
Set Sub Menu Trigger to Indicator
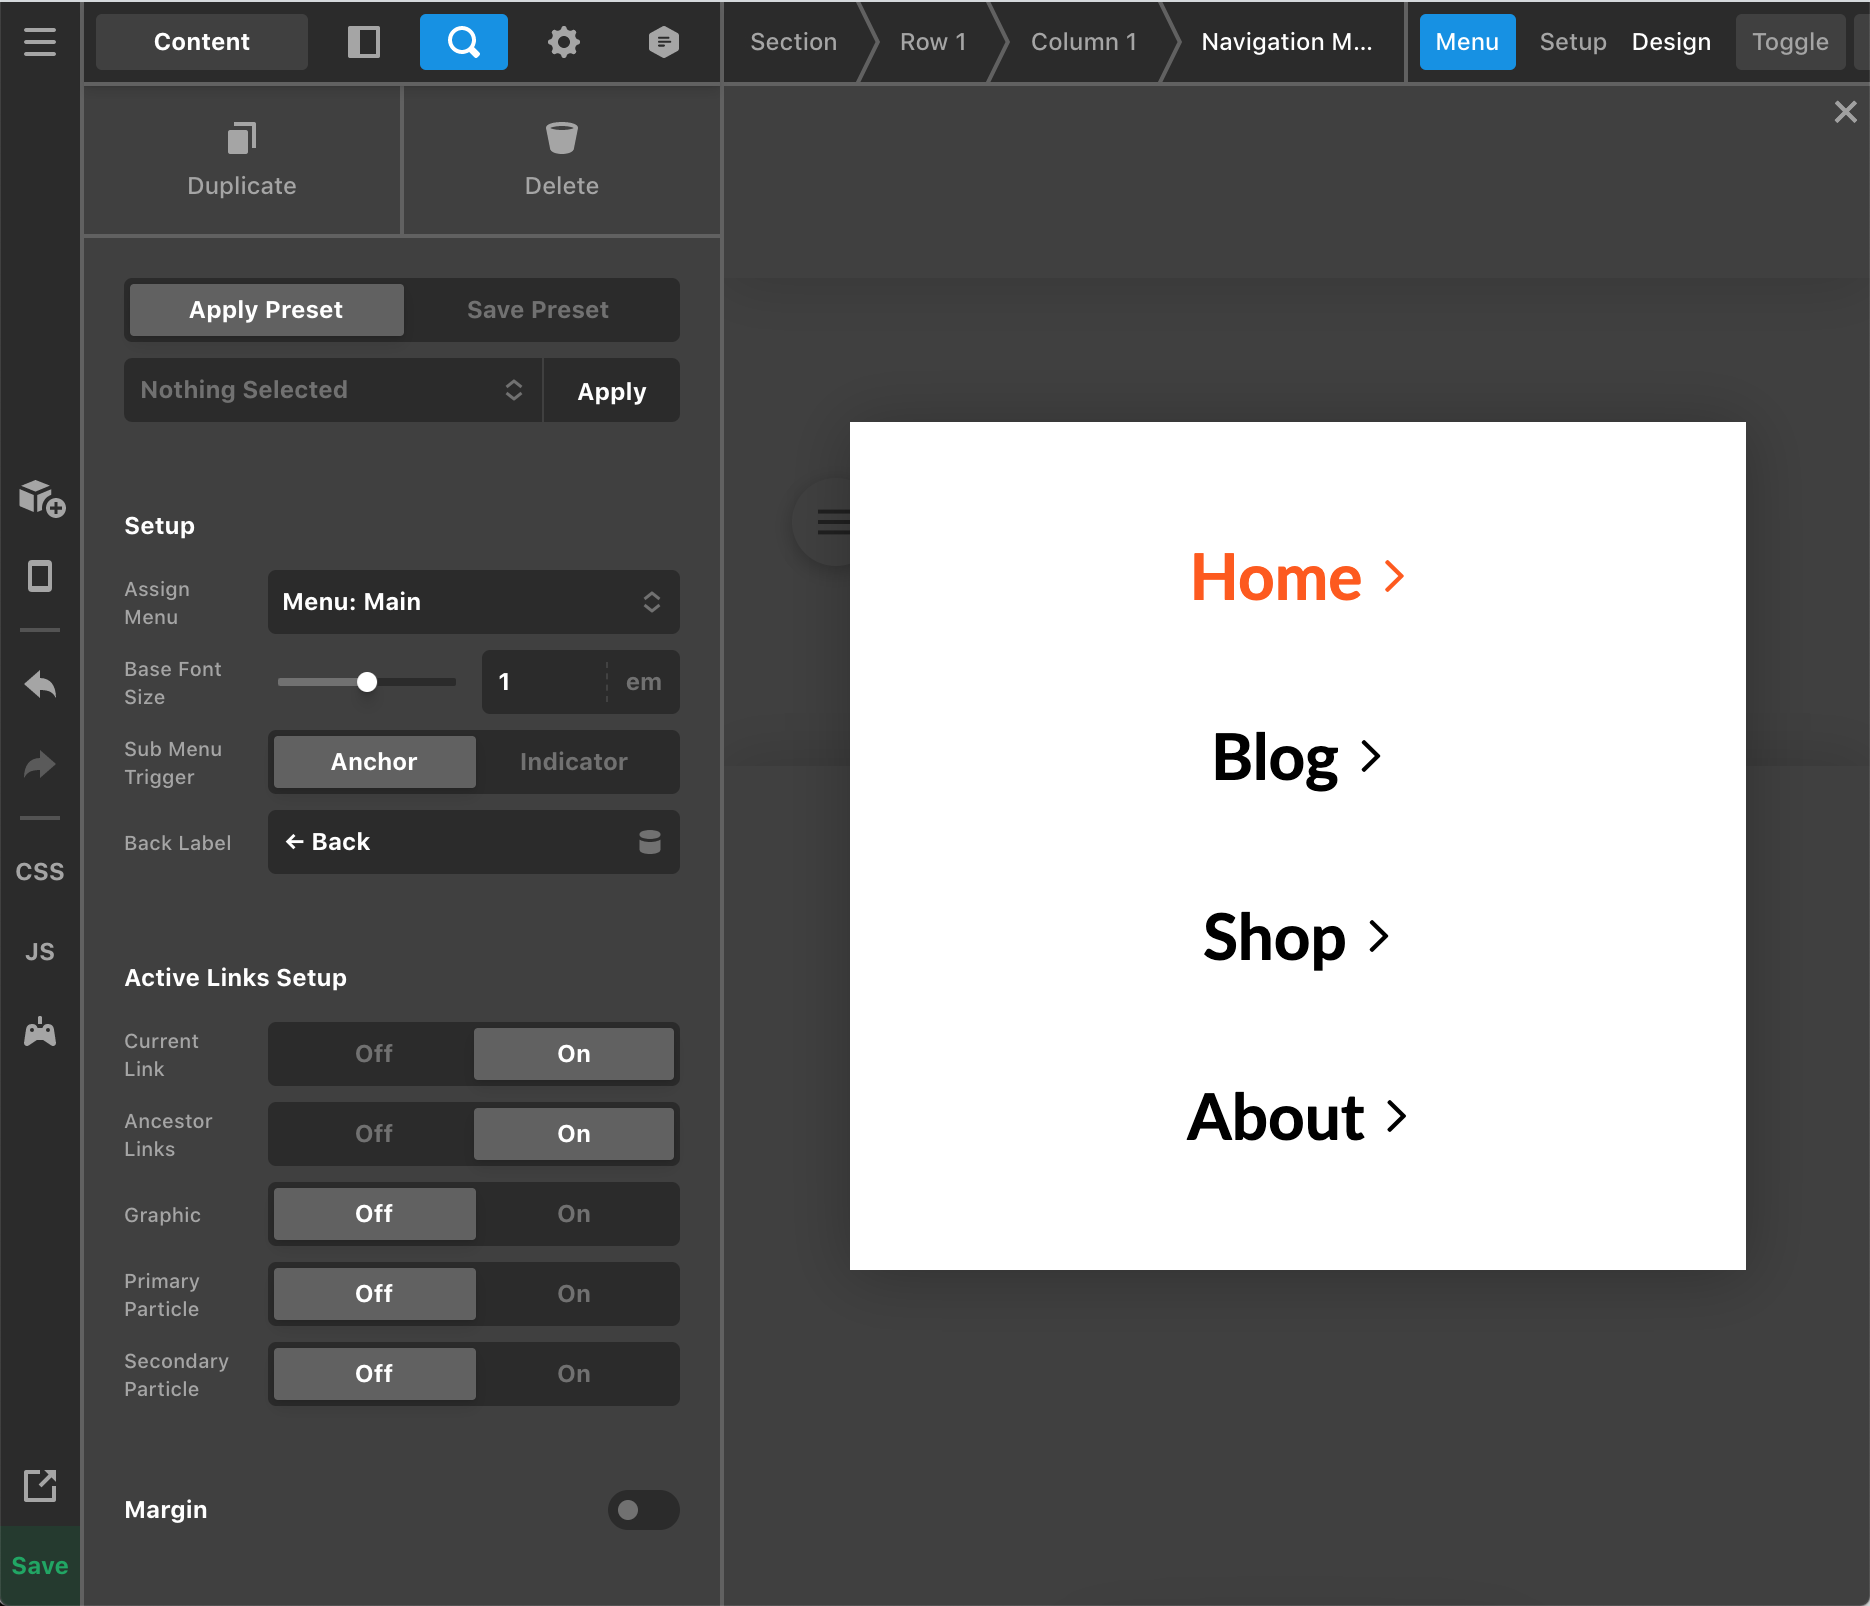tap(574, 762)
